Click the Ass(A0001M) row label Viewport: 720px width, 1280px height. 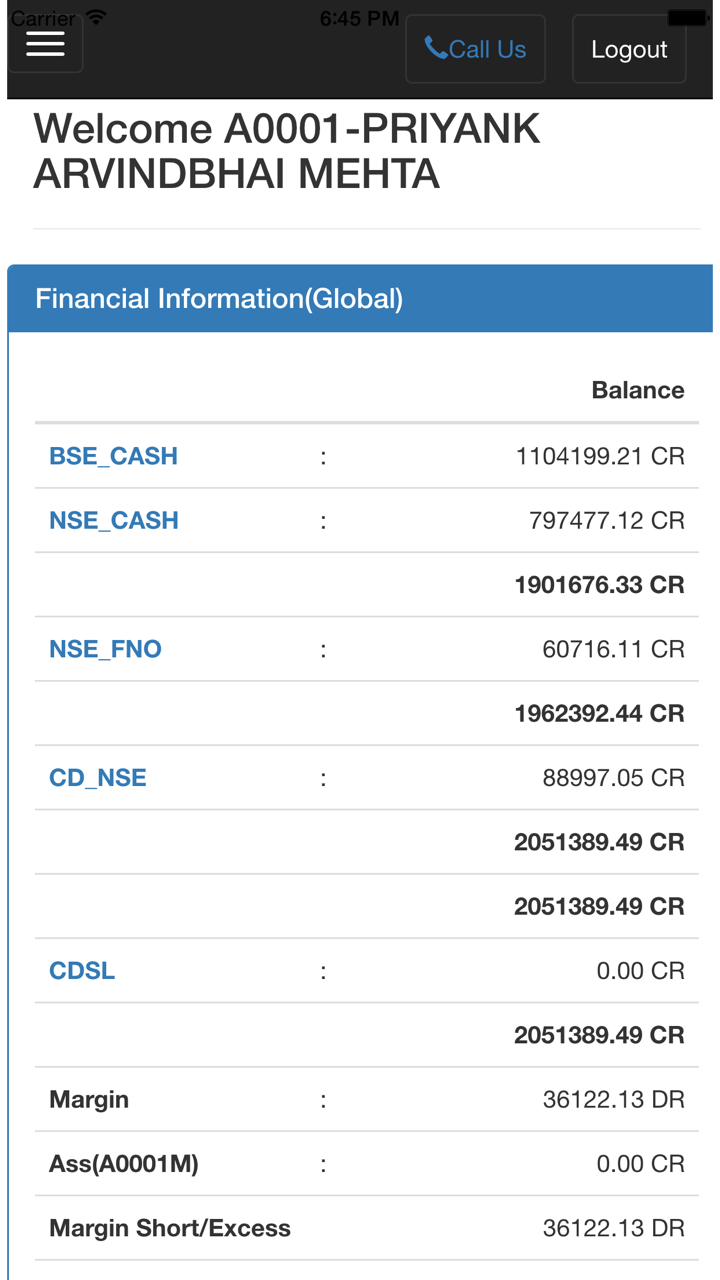(x=124, y=1164)
